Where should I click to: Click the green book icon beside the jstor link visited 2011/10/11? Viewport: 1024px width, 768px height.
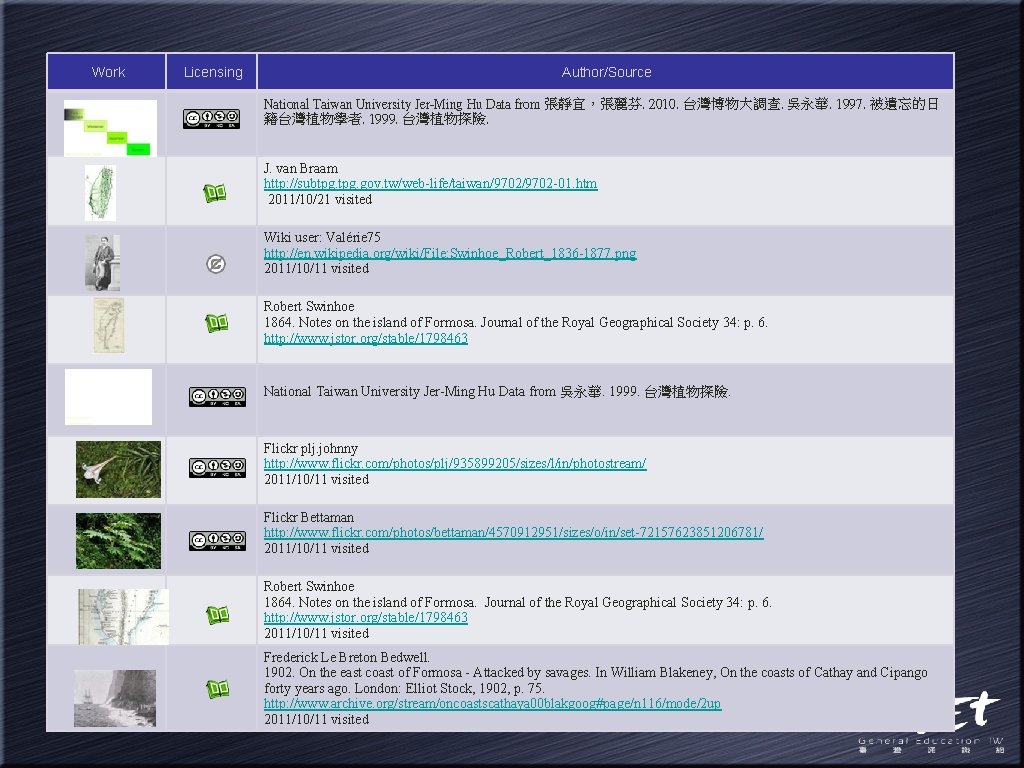[217, 615]
